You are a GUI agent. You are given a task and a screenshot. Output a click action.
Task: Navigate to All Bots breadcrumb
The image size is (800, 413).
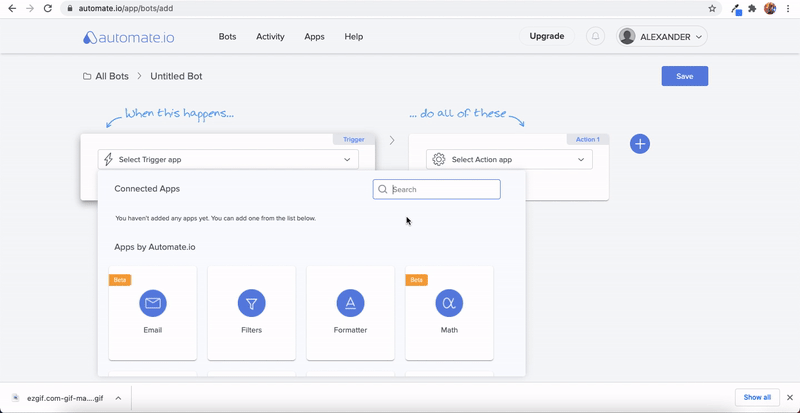pyautogui.click(x=112, y=77)
